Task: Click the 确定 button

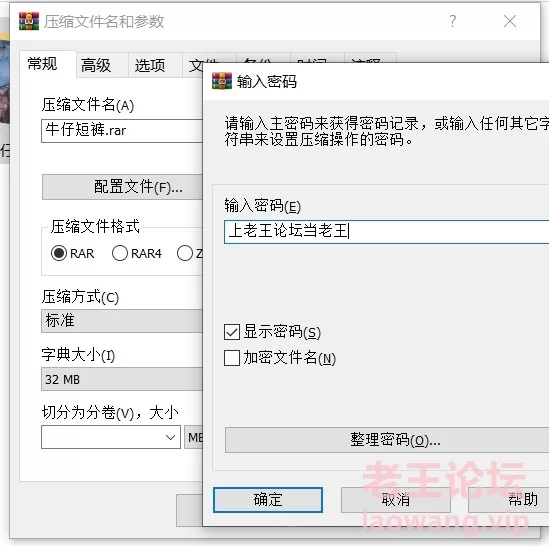Action: [x=268, y=500]
